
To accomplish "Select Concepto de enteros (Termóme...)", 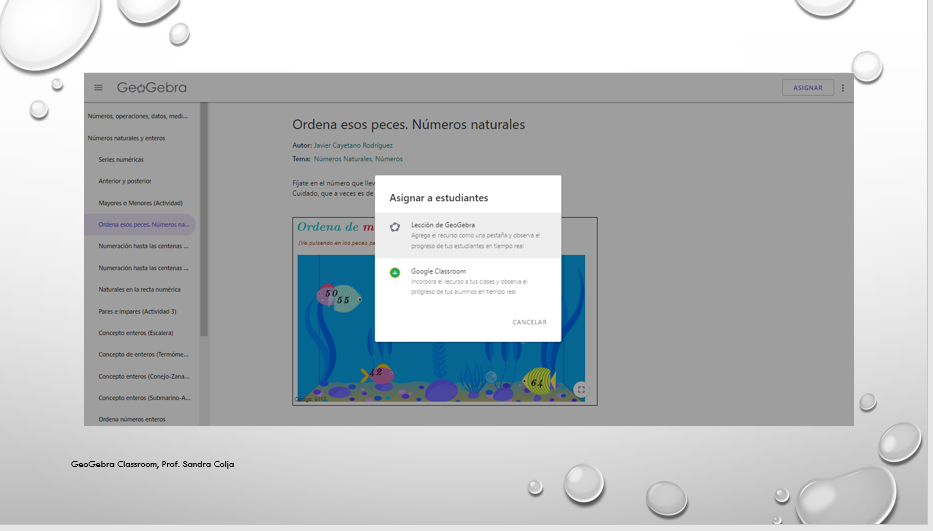I will tap(143, 354).
